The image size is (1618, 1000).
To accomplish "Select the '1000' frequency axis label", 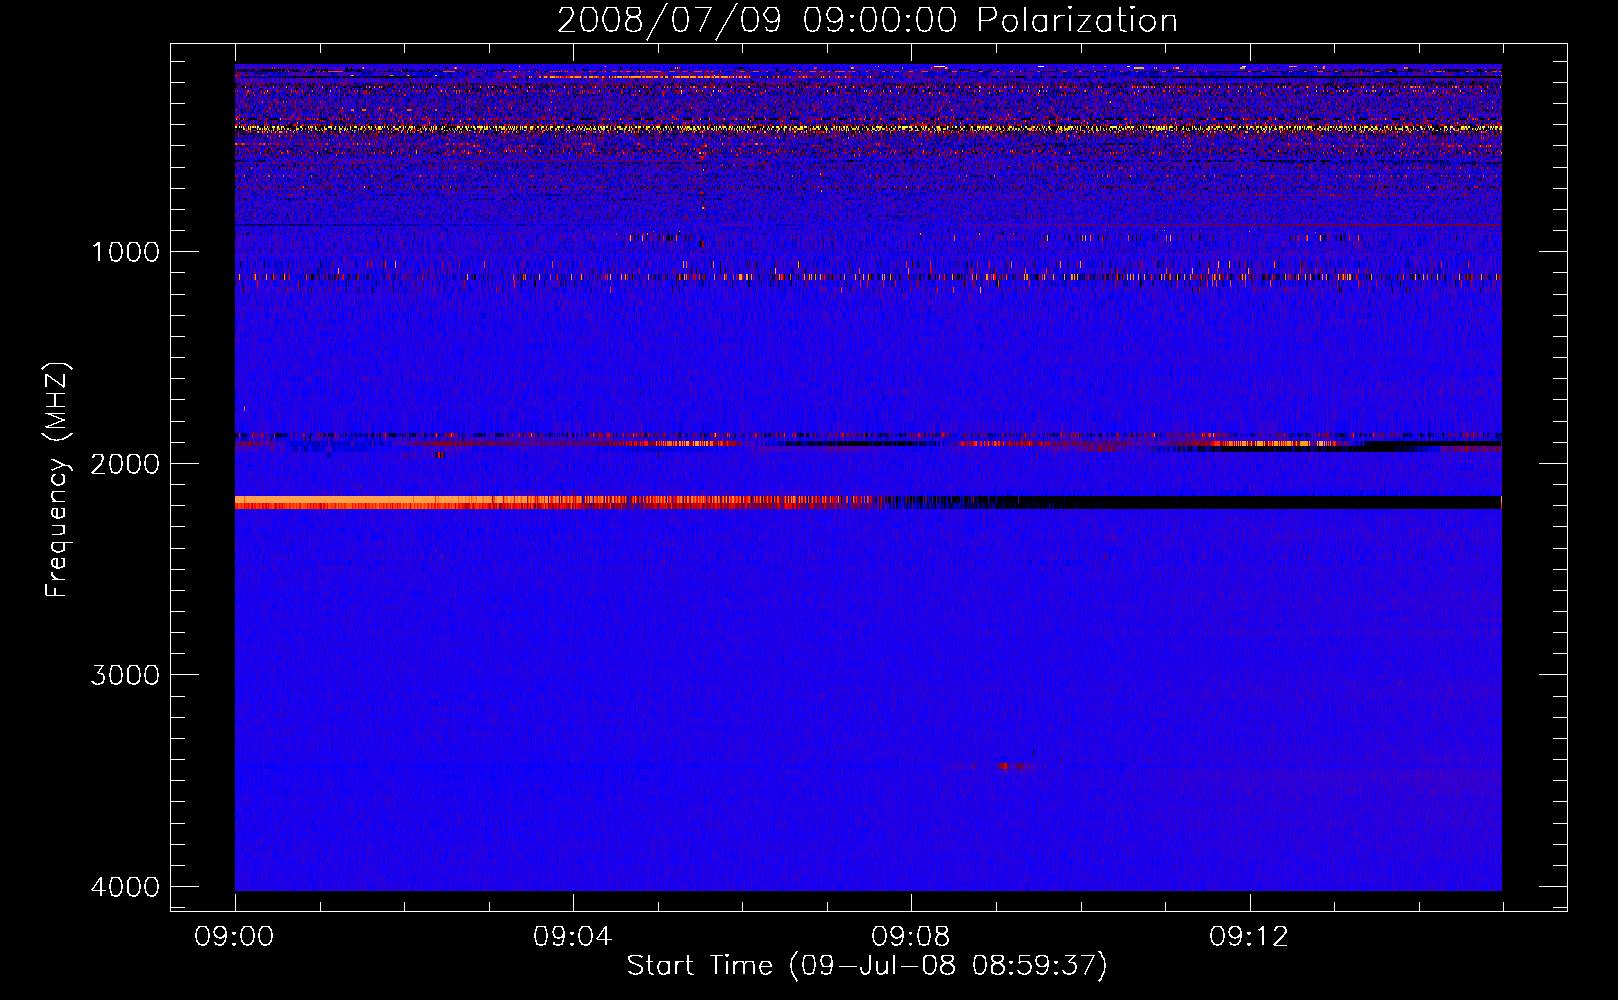I will coord(125,252).
